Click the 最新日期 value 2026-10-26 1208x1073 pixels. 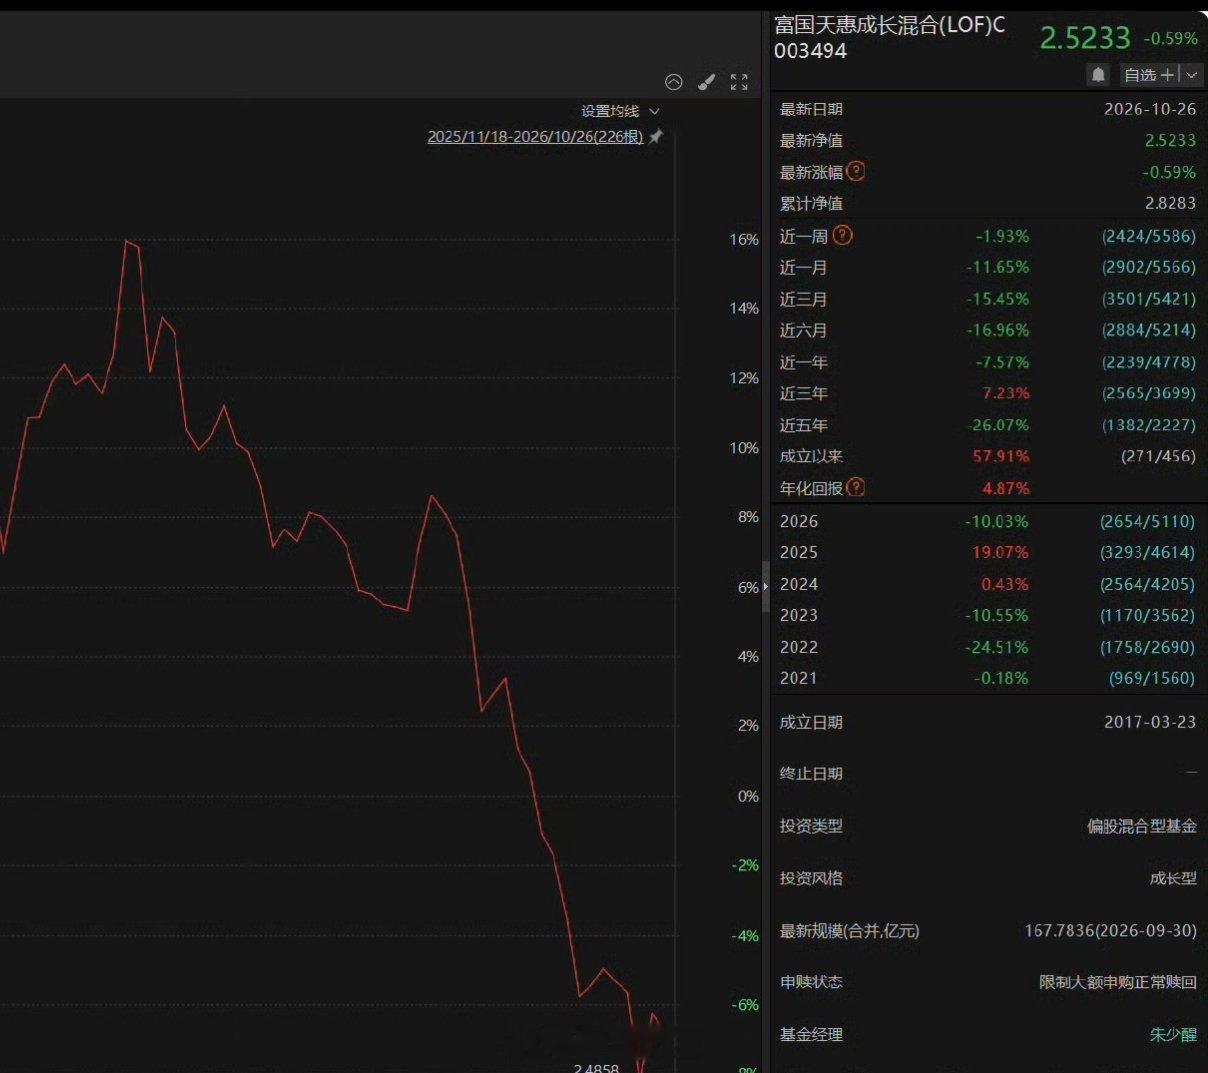tap(1150, 109)
